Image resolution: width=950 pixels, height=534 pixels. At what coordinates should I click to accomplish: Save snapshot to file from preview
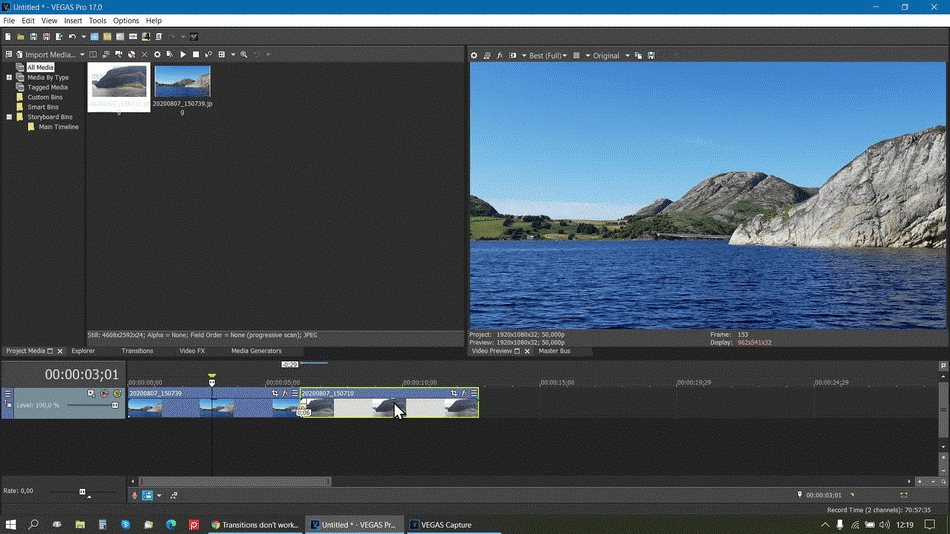[651, 56]
